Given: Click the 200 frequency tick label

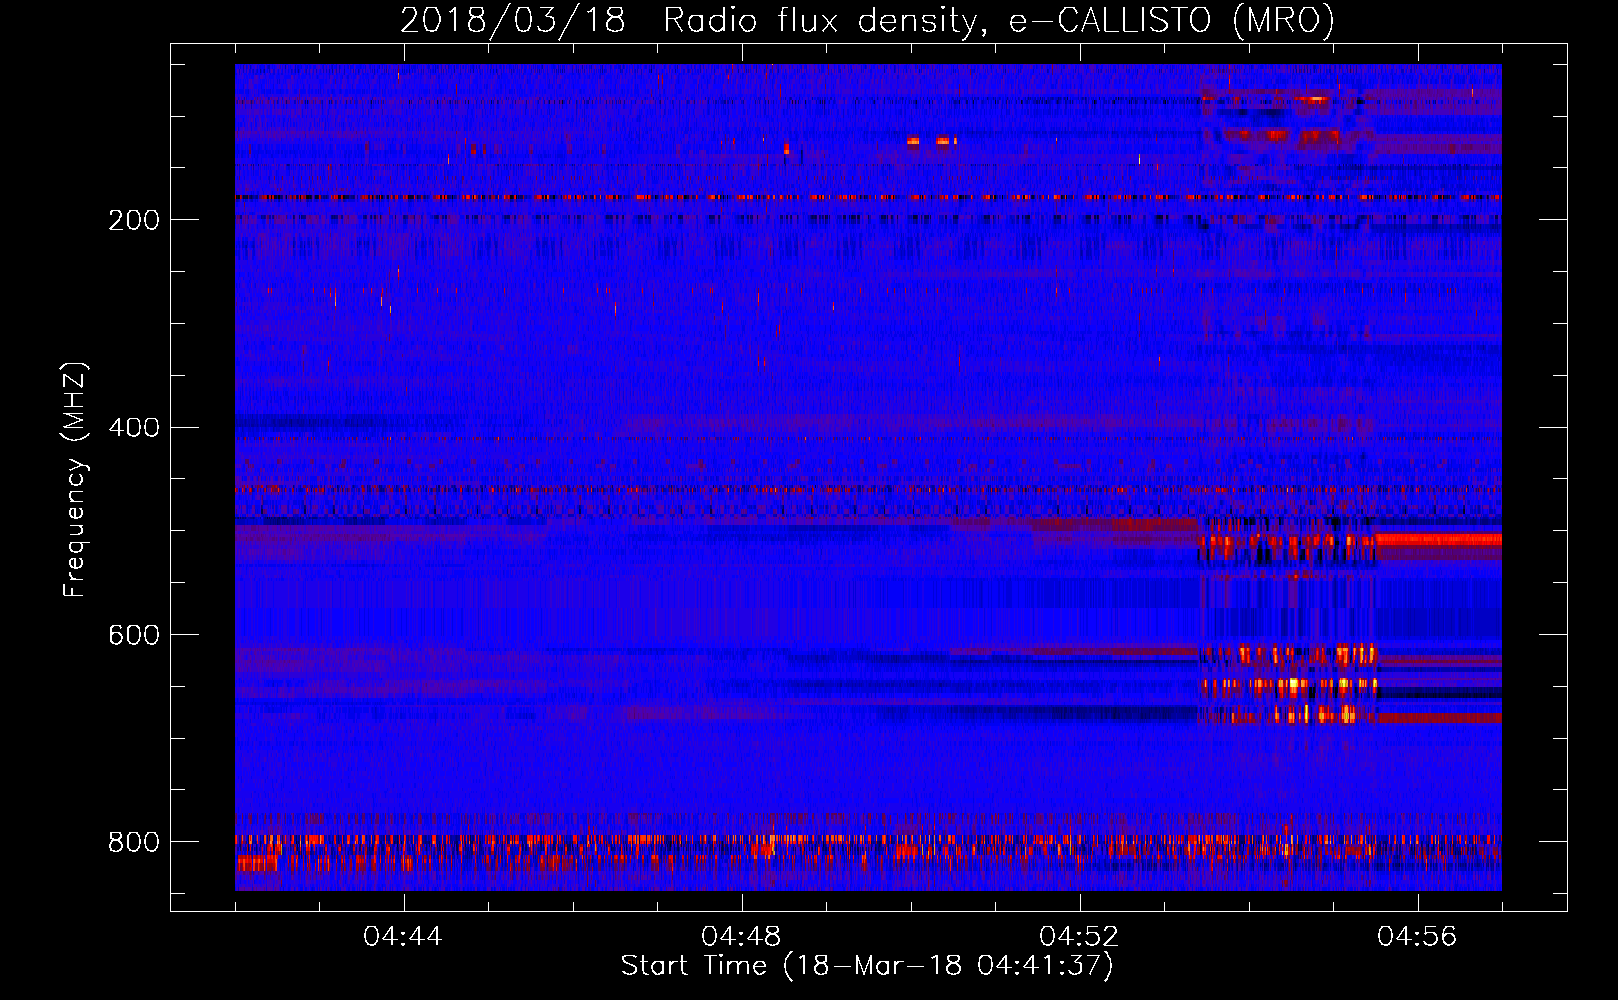Looking at the screenshot, I should 134,220.
